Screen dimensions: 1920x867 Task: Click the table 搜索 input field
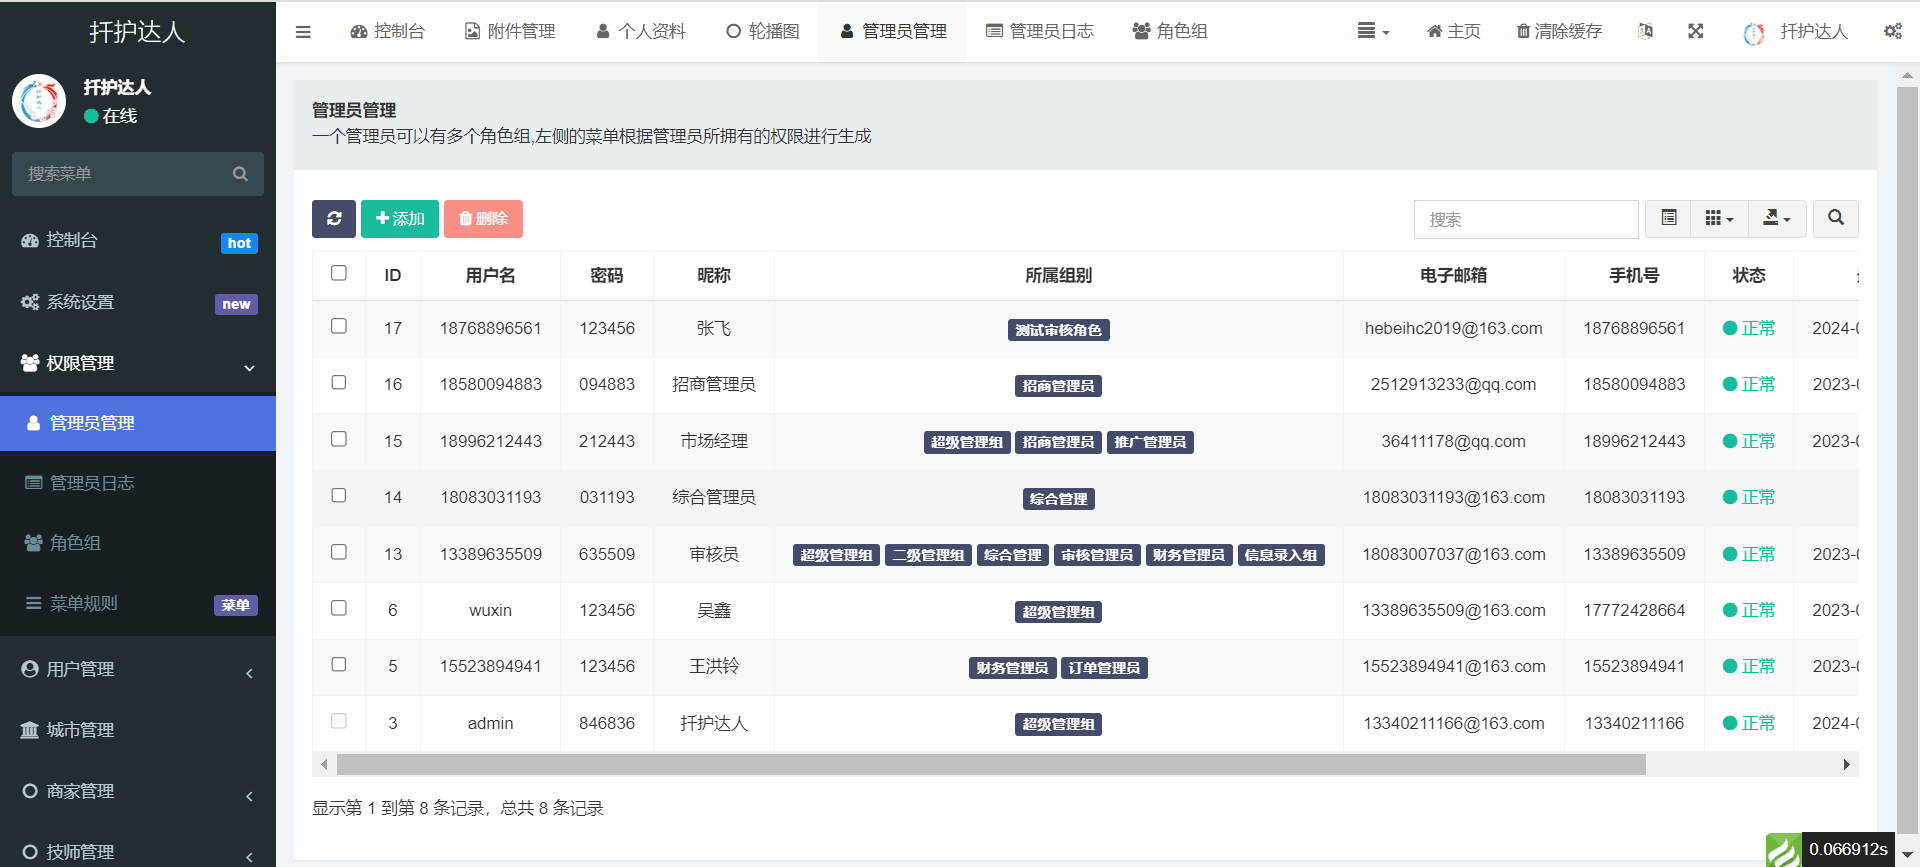pyautogui.click(x=1525, y=219)
